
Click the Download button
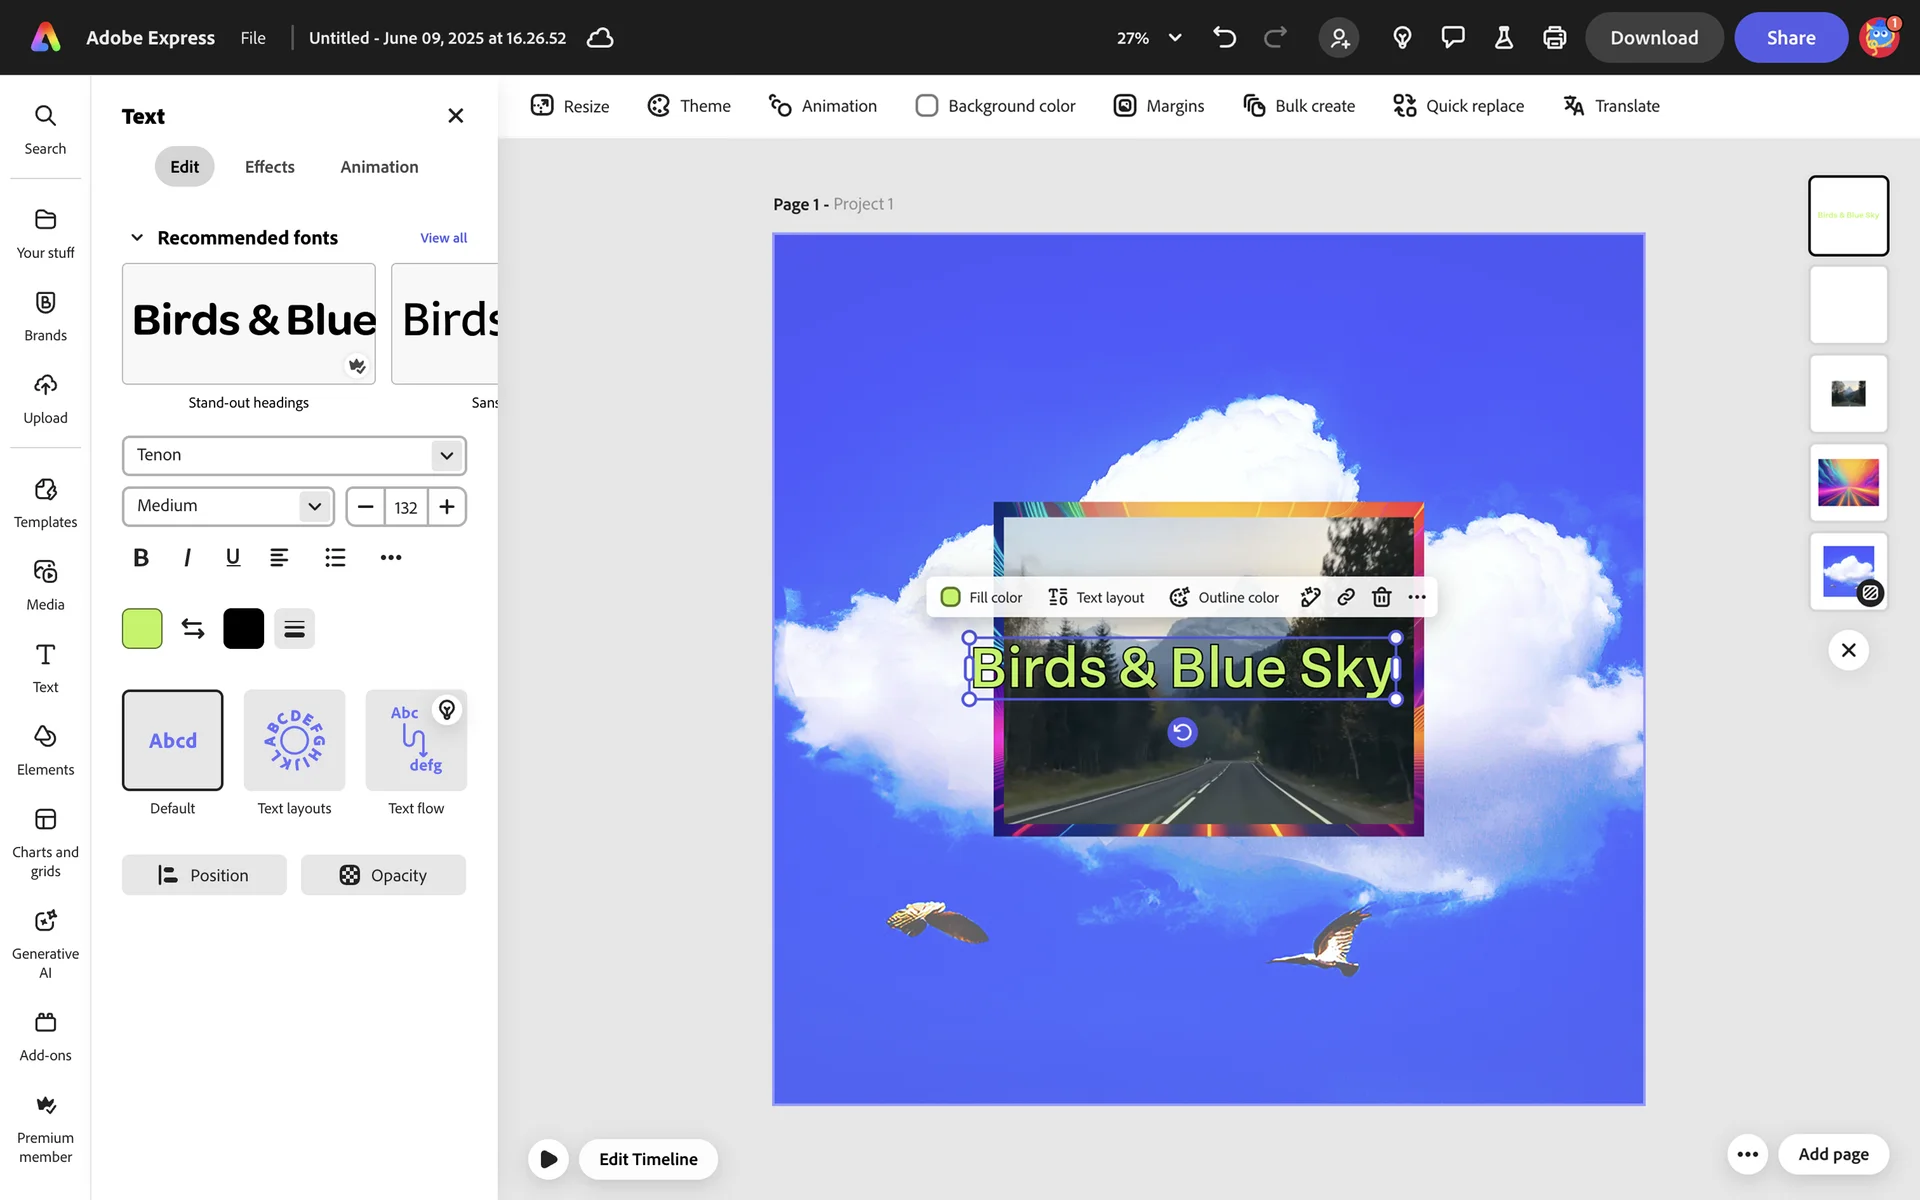pyautogui.click(x=1654, y=38)
